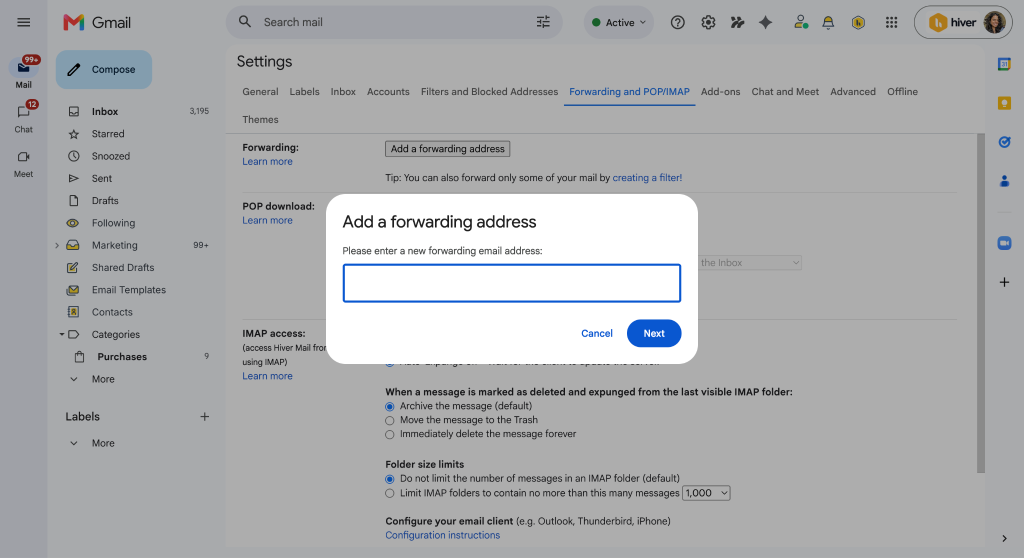Screen dimensions: 1024x558
Task: Select Archive the message (default) option
Action: (390, 406)
